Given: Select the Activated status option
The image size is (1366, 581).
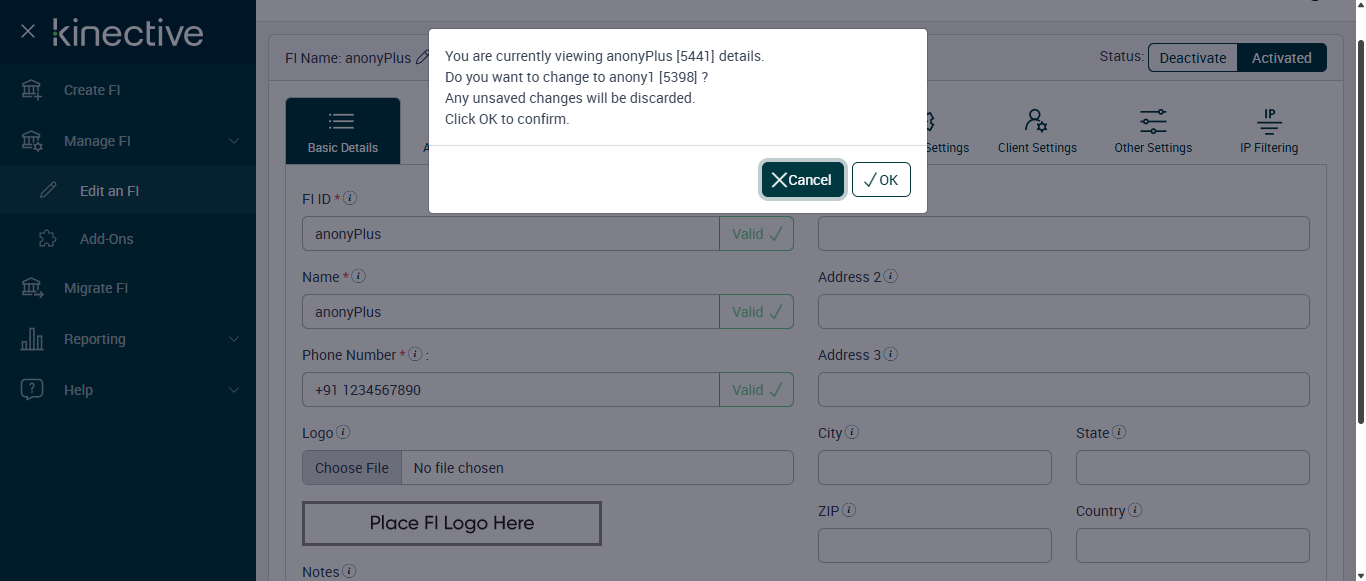Looking at the screenshot, I should (1281, 58).
